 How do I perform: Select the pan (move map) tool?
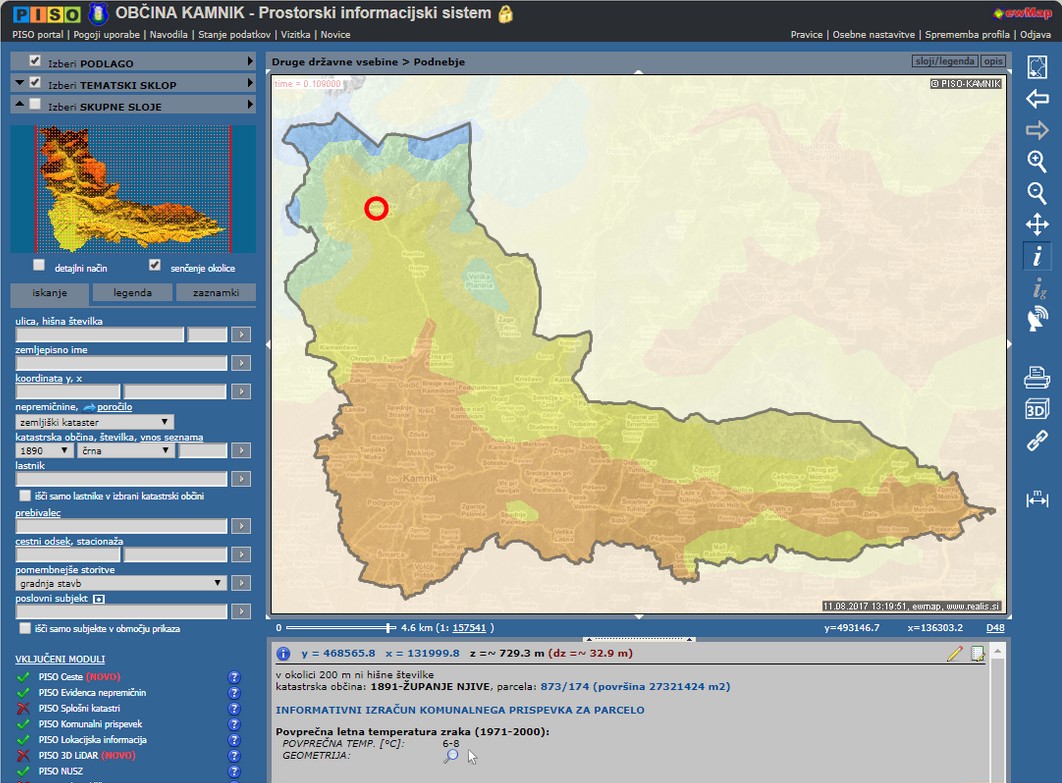pyautogui.click(x=1037, y=225)
